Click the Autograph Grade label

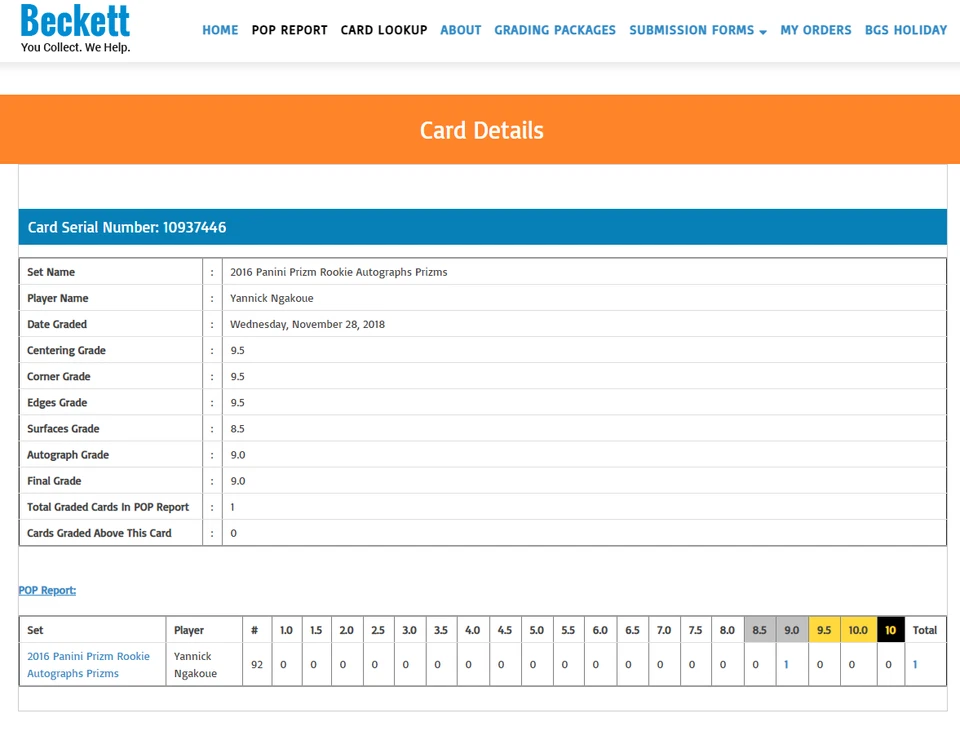[68, 455]
